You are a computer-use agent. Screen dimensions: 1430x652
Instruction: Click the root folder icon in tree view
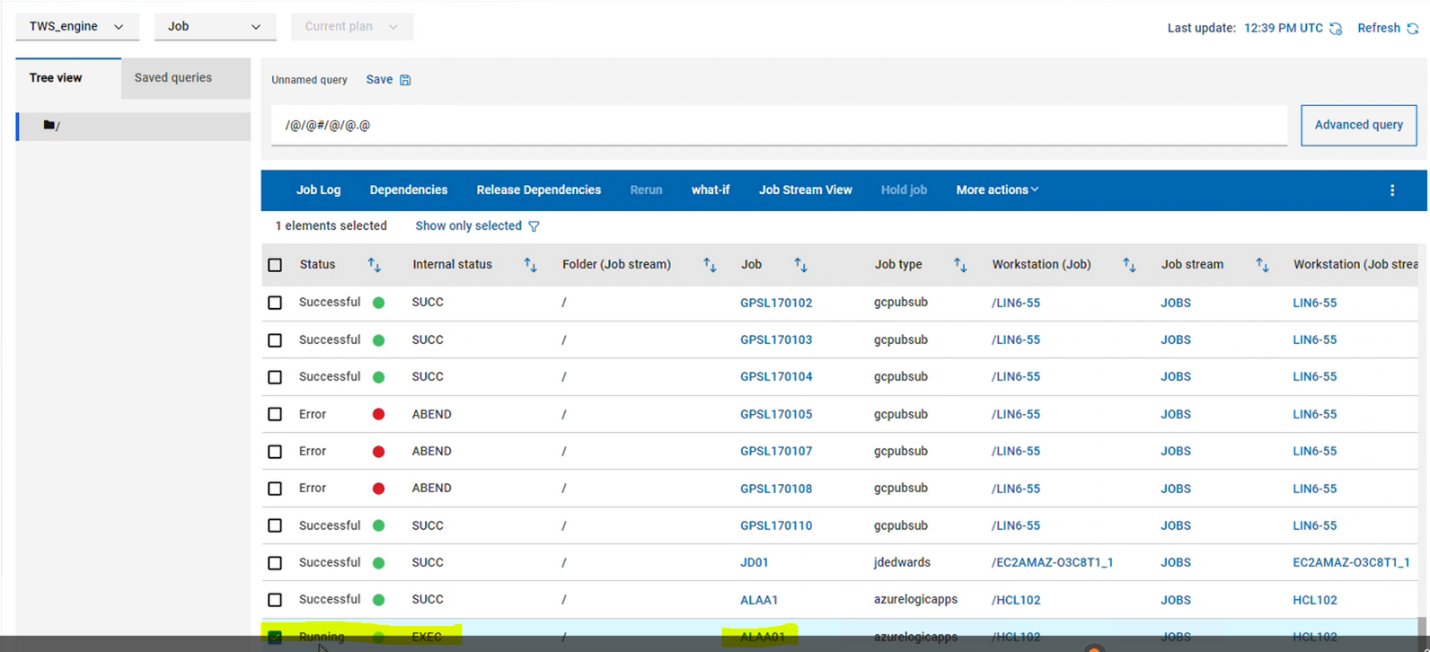point(49,126)
